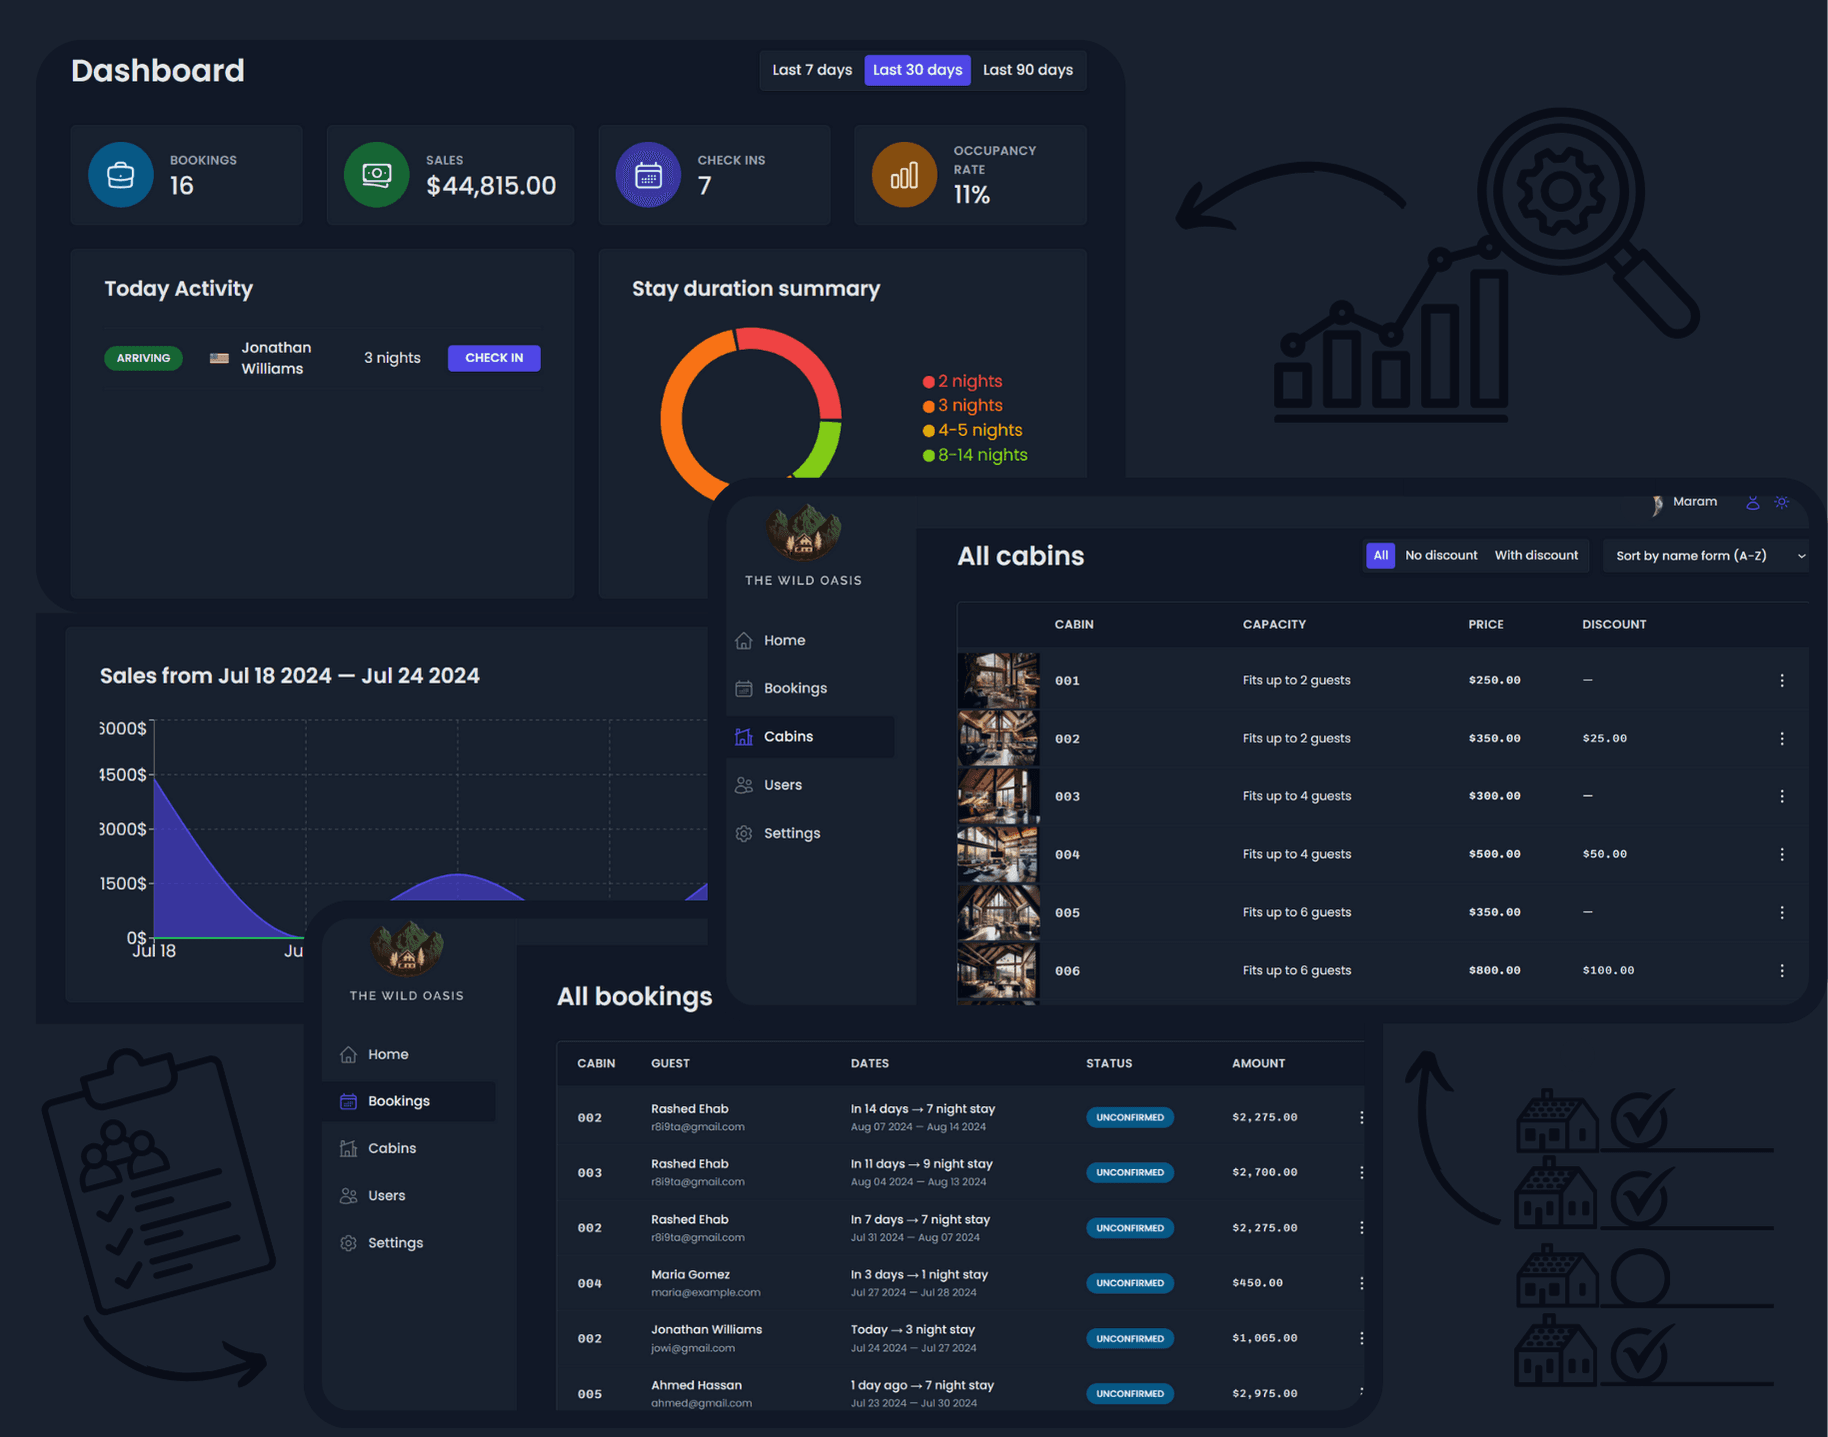1828x1437 pixels.
Task: Click the Occupancy rate chart icon
Action: [904, 175]
